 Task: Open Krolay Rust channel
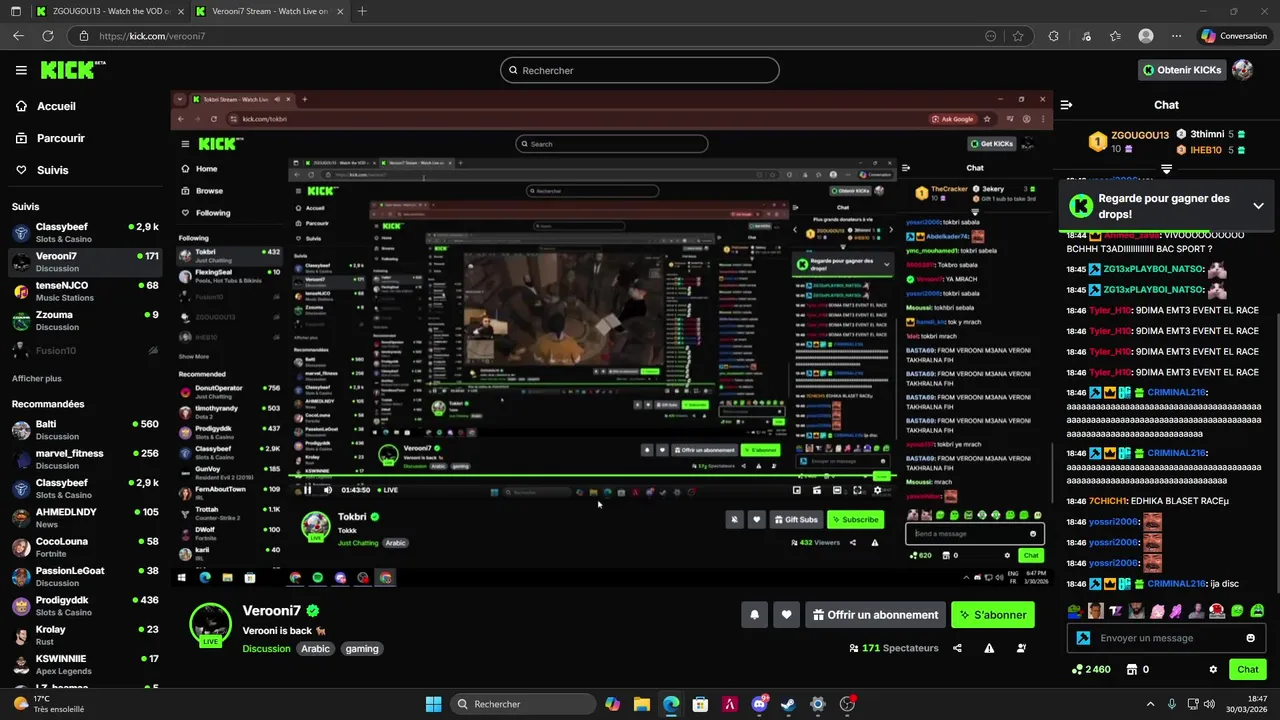pyautogui.click(x=84, y=635)
